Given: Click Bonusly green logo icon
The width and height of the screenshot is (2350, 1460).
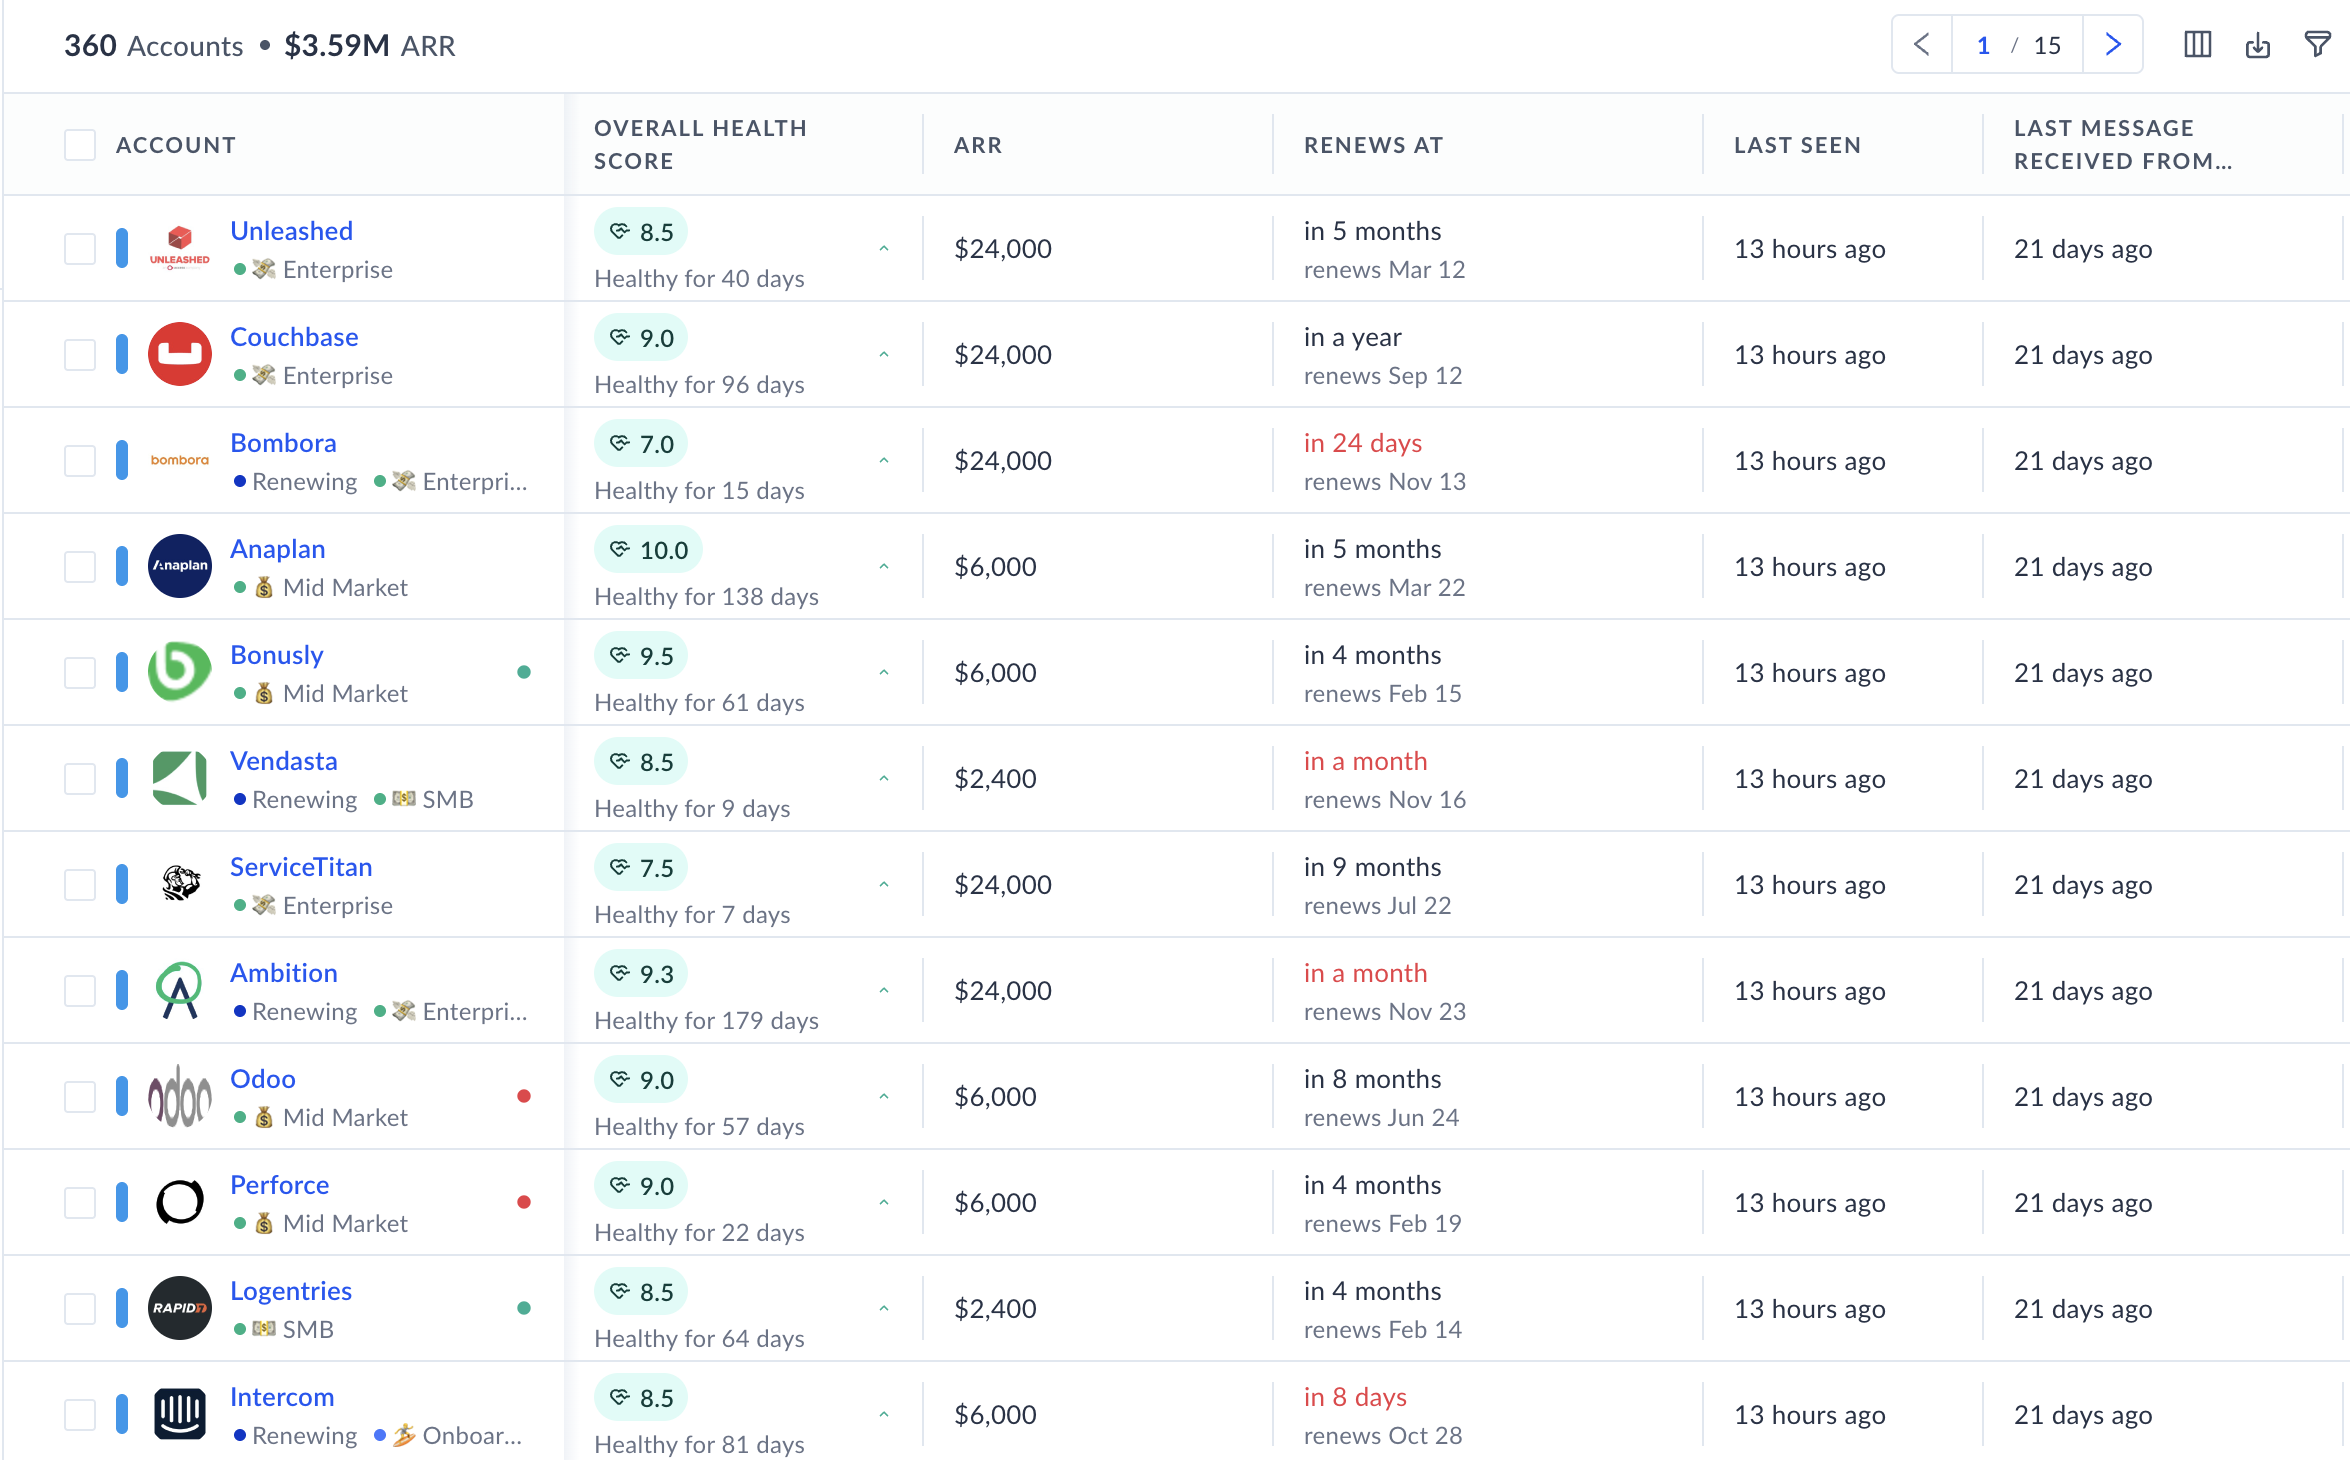Looking at the screenshot, I should coord(180,672).
